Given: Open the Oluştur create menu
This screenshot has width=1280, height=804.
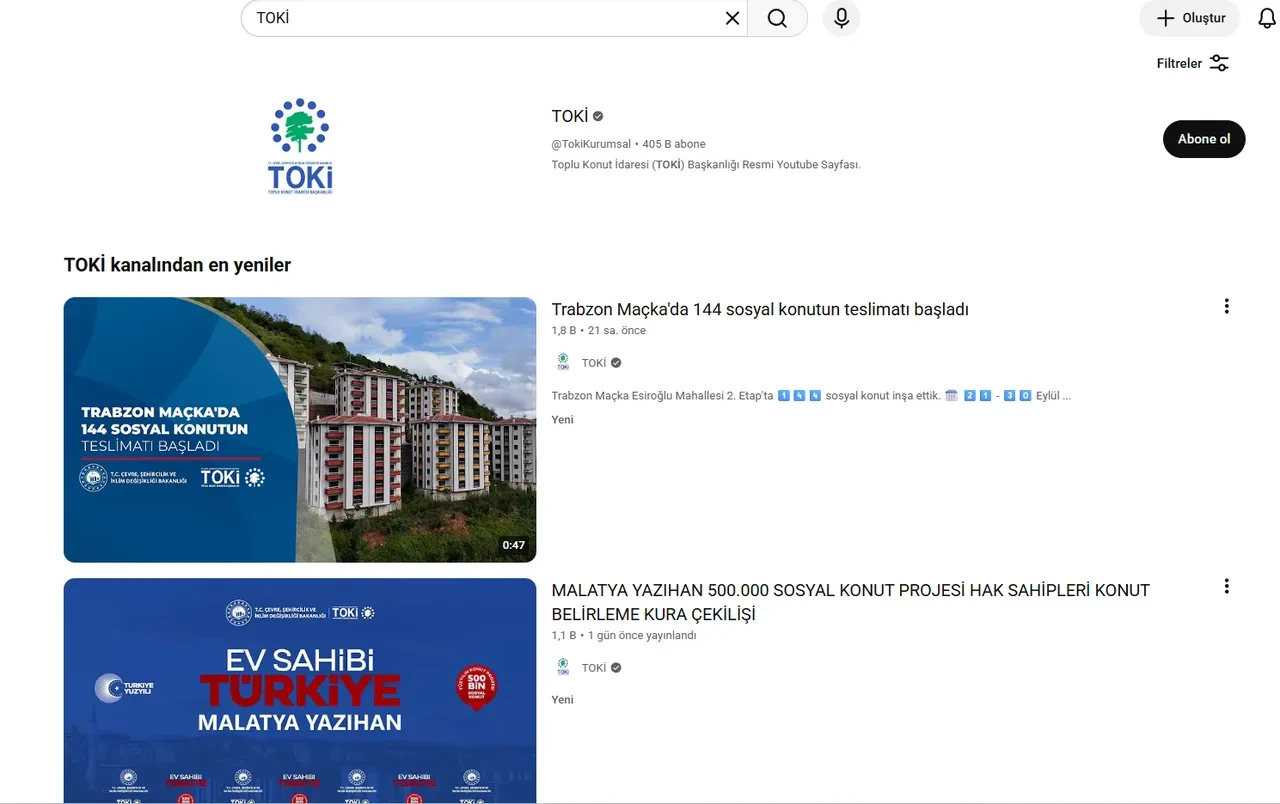Looking at the screenshot, I should [1190, 18].
